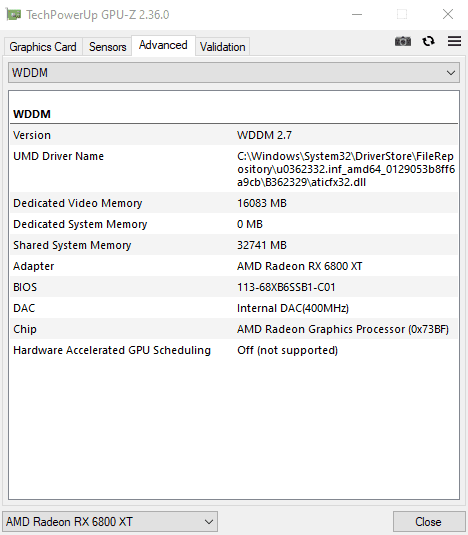Click the 0 MB value
Viewport: 468px width, 535px height.
[250, 224]
